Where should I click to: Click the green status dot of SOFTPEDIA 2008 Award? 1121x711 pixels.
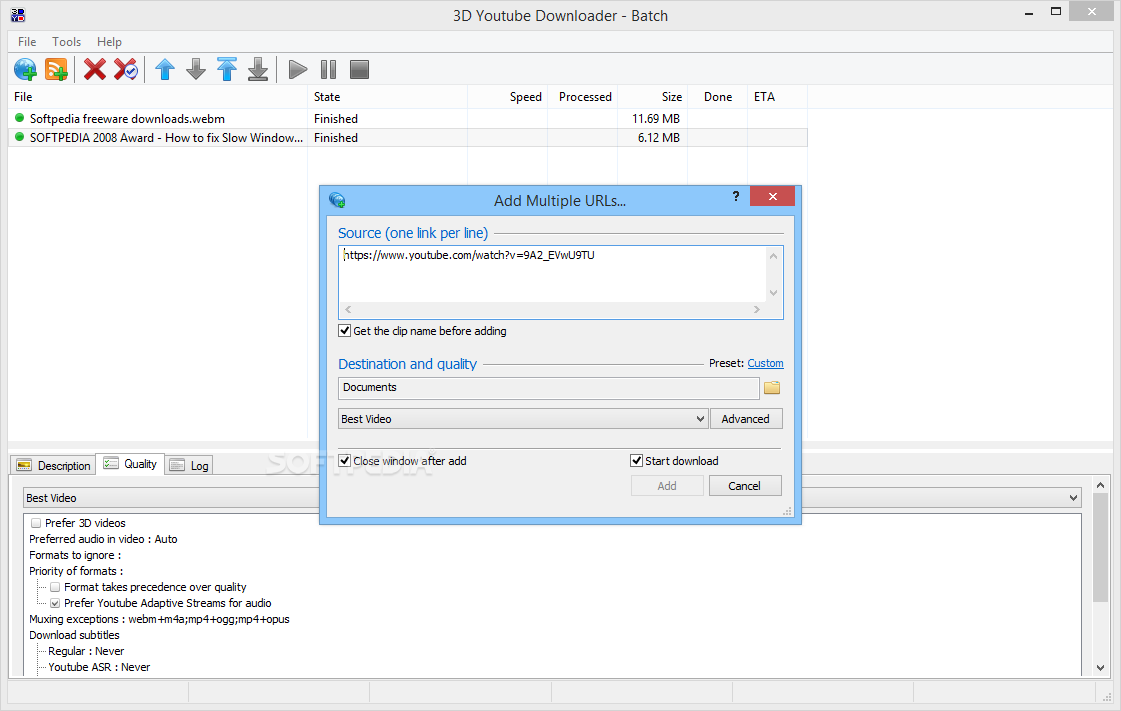tap(19, 136)
